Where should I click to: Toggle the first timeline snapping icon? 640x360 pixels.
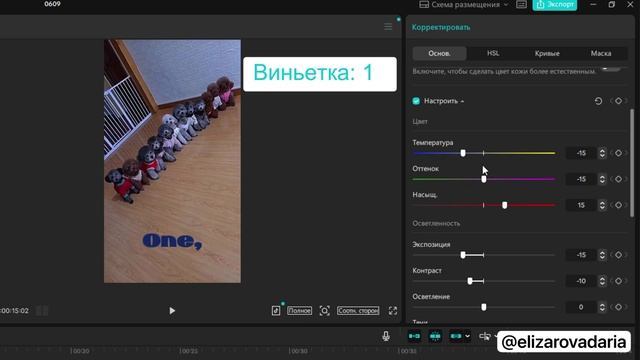[x=414, y=336]
